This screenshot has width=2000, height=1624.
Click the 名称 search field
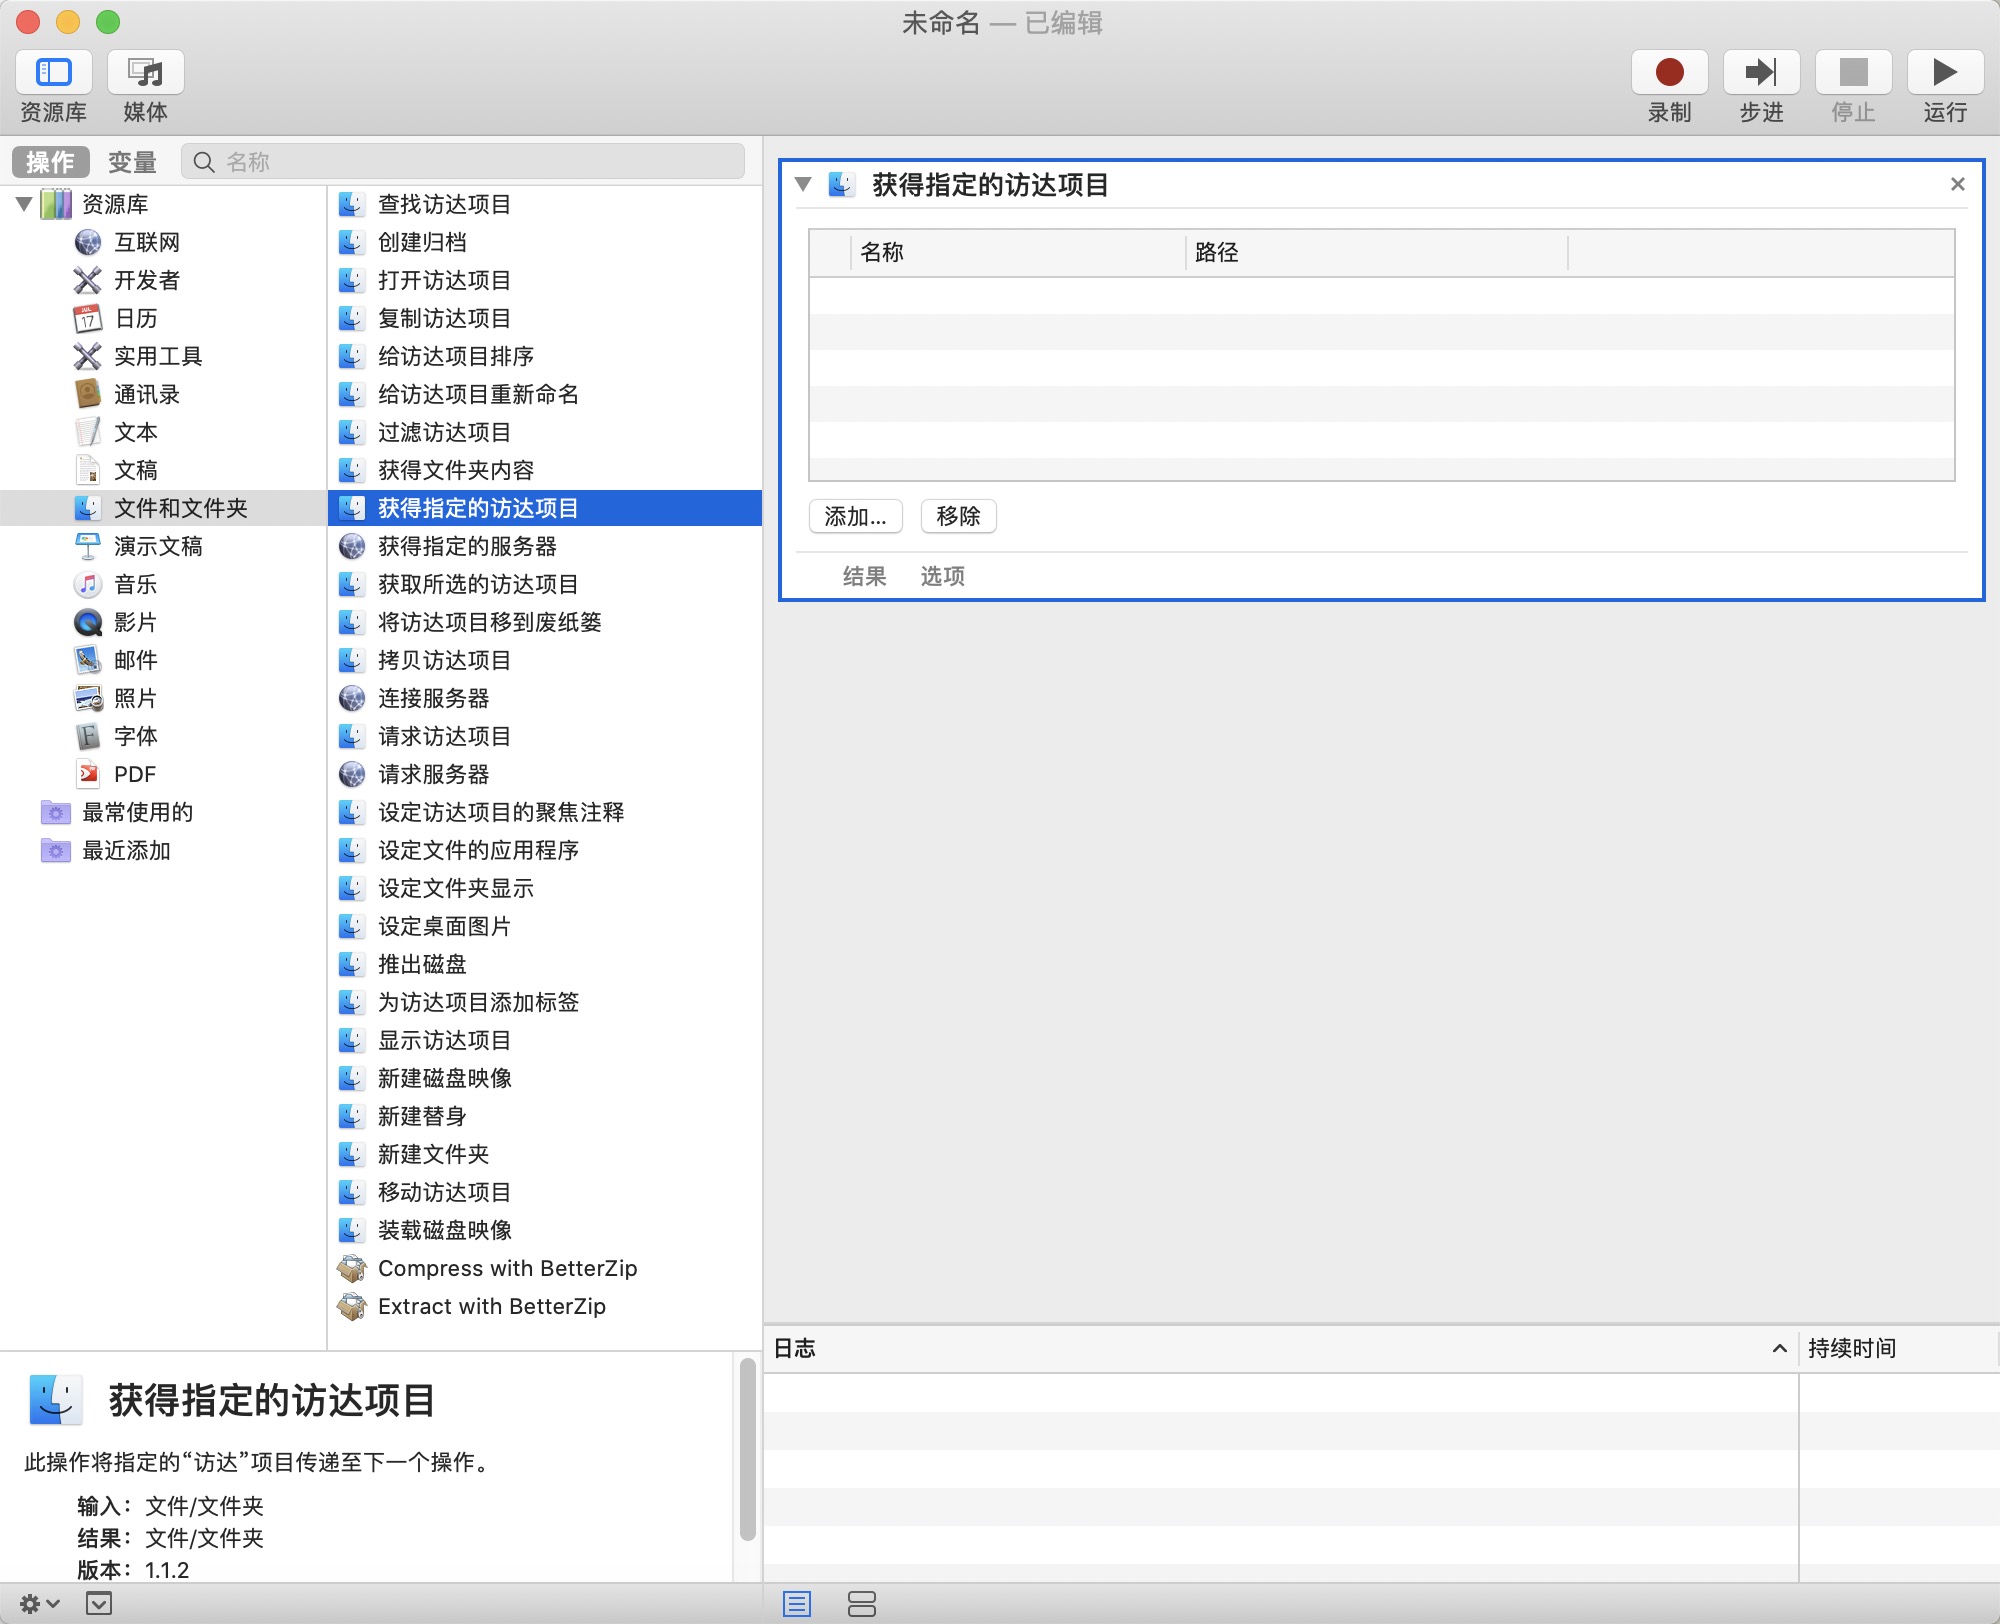(463, 162)
